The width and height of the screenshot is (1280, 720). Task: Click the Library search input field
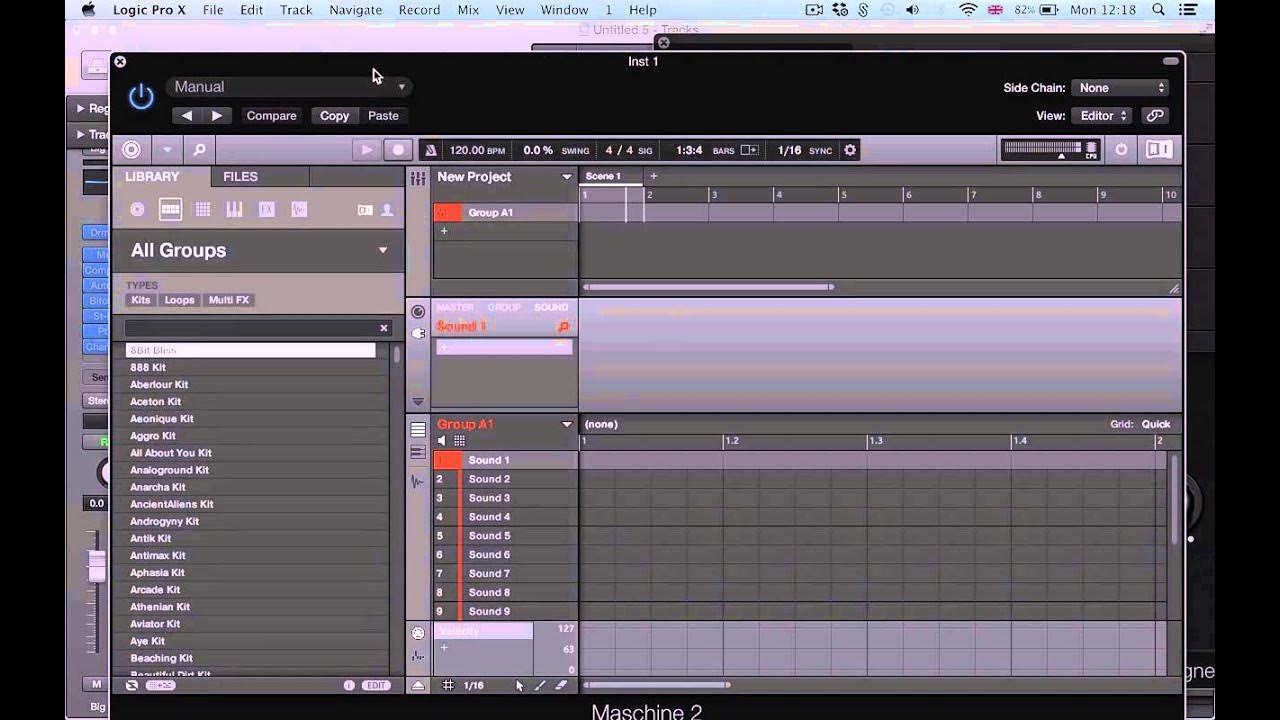[257, 328]
